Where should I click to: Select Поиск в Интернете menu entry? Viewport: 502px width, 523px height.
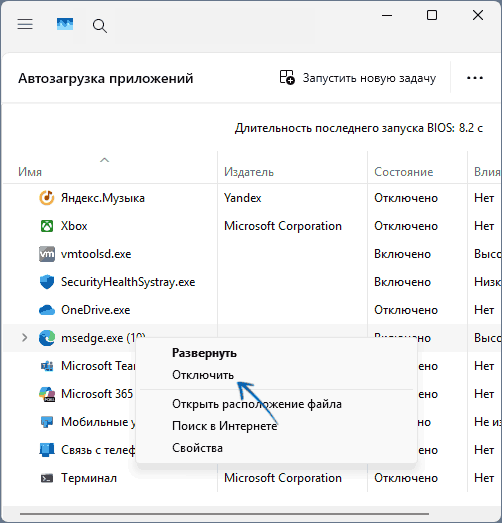click(224, 426)
